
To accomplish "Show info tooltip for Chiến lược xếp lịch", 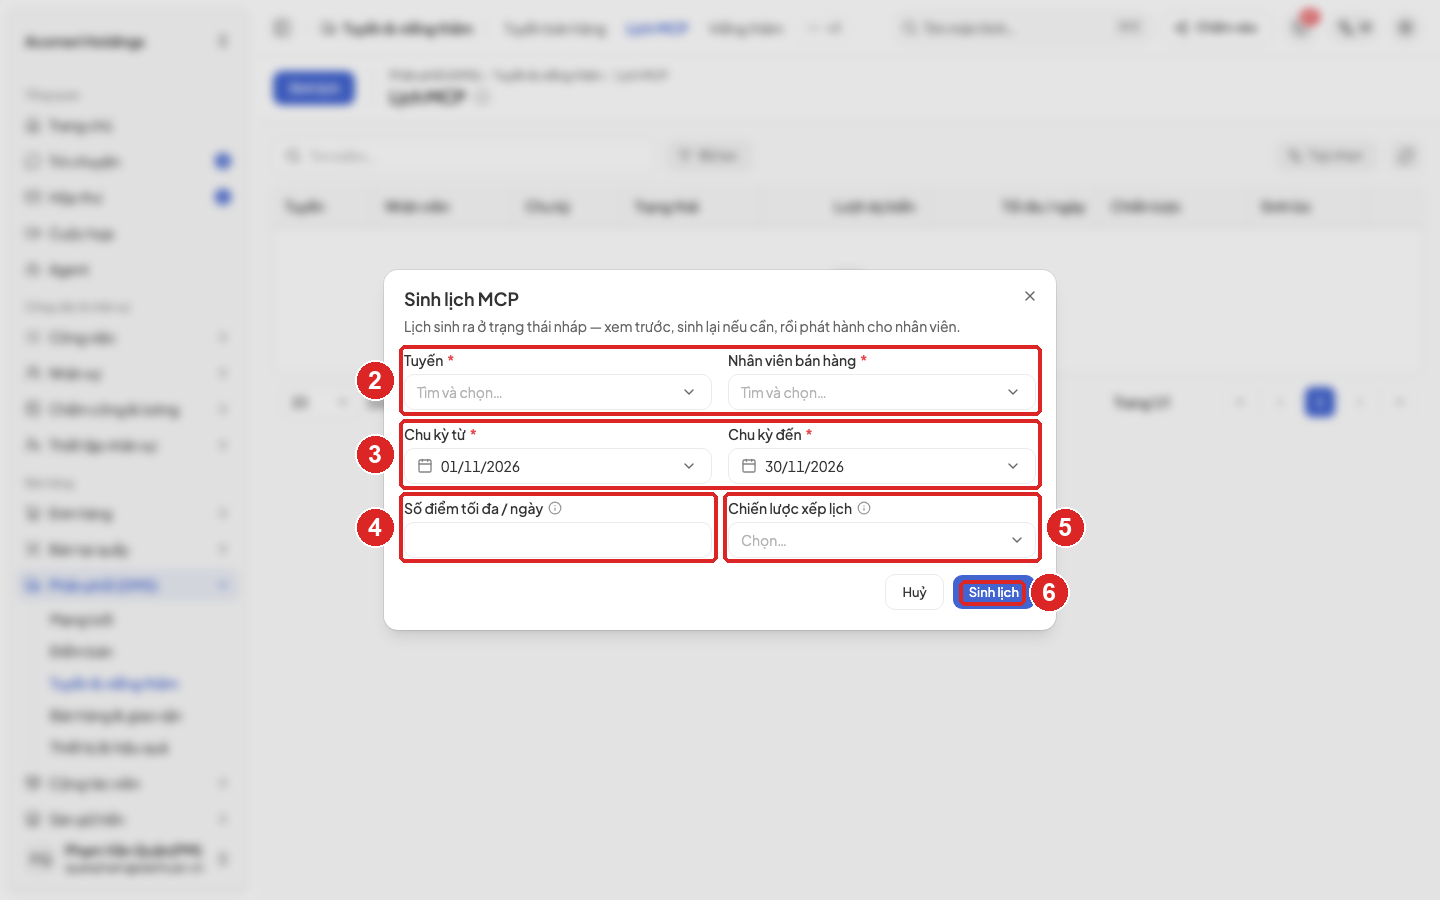I will (864, 508).
